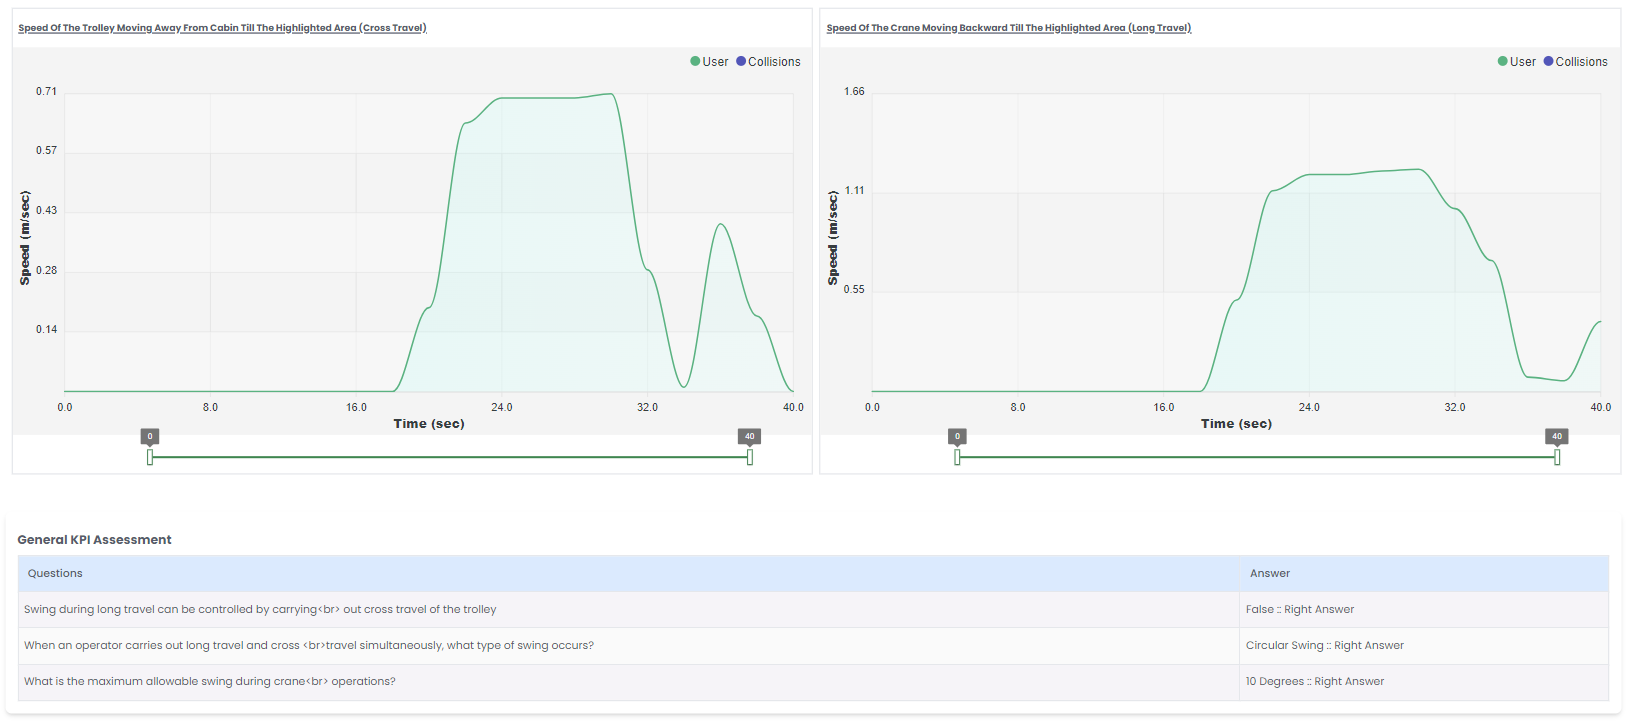The image size is (1626, 727).
Task: Click the '40' slider label under crane chart
Action: [1557, 436]
